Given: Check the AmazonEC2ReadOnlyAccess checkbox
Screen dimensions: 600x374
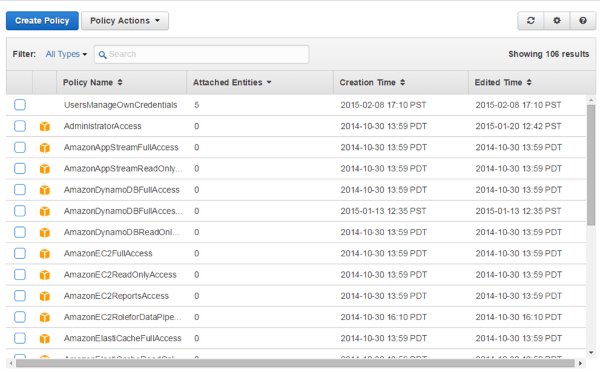Looking at the screenshot, I should click(20, 274).
